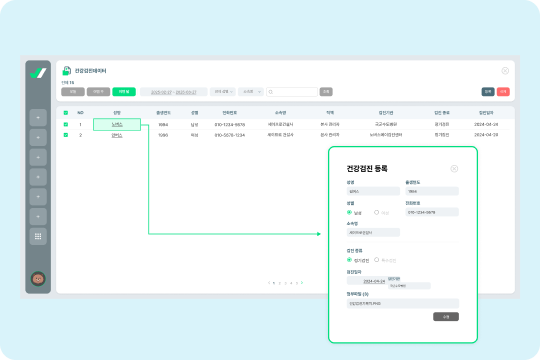Viewport: 540px width, 360px height.
Task: Open the date range picker field
Action: [x=174, y=92]
